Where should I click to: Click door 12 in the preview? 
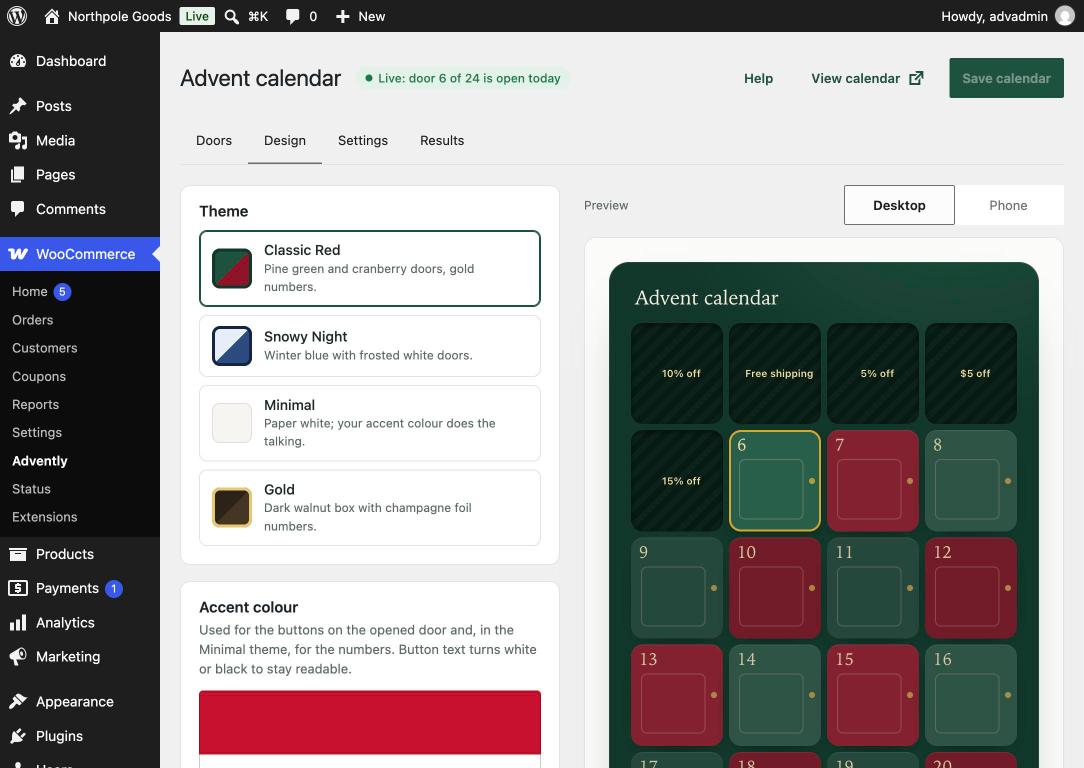click(x=971, y=588)
